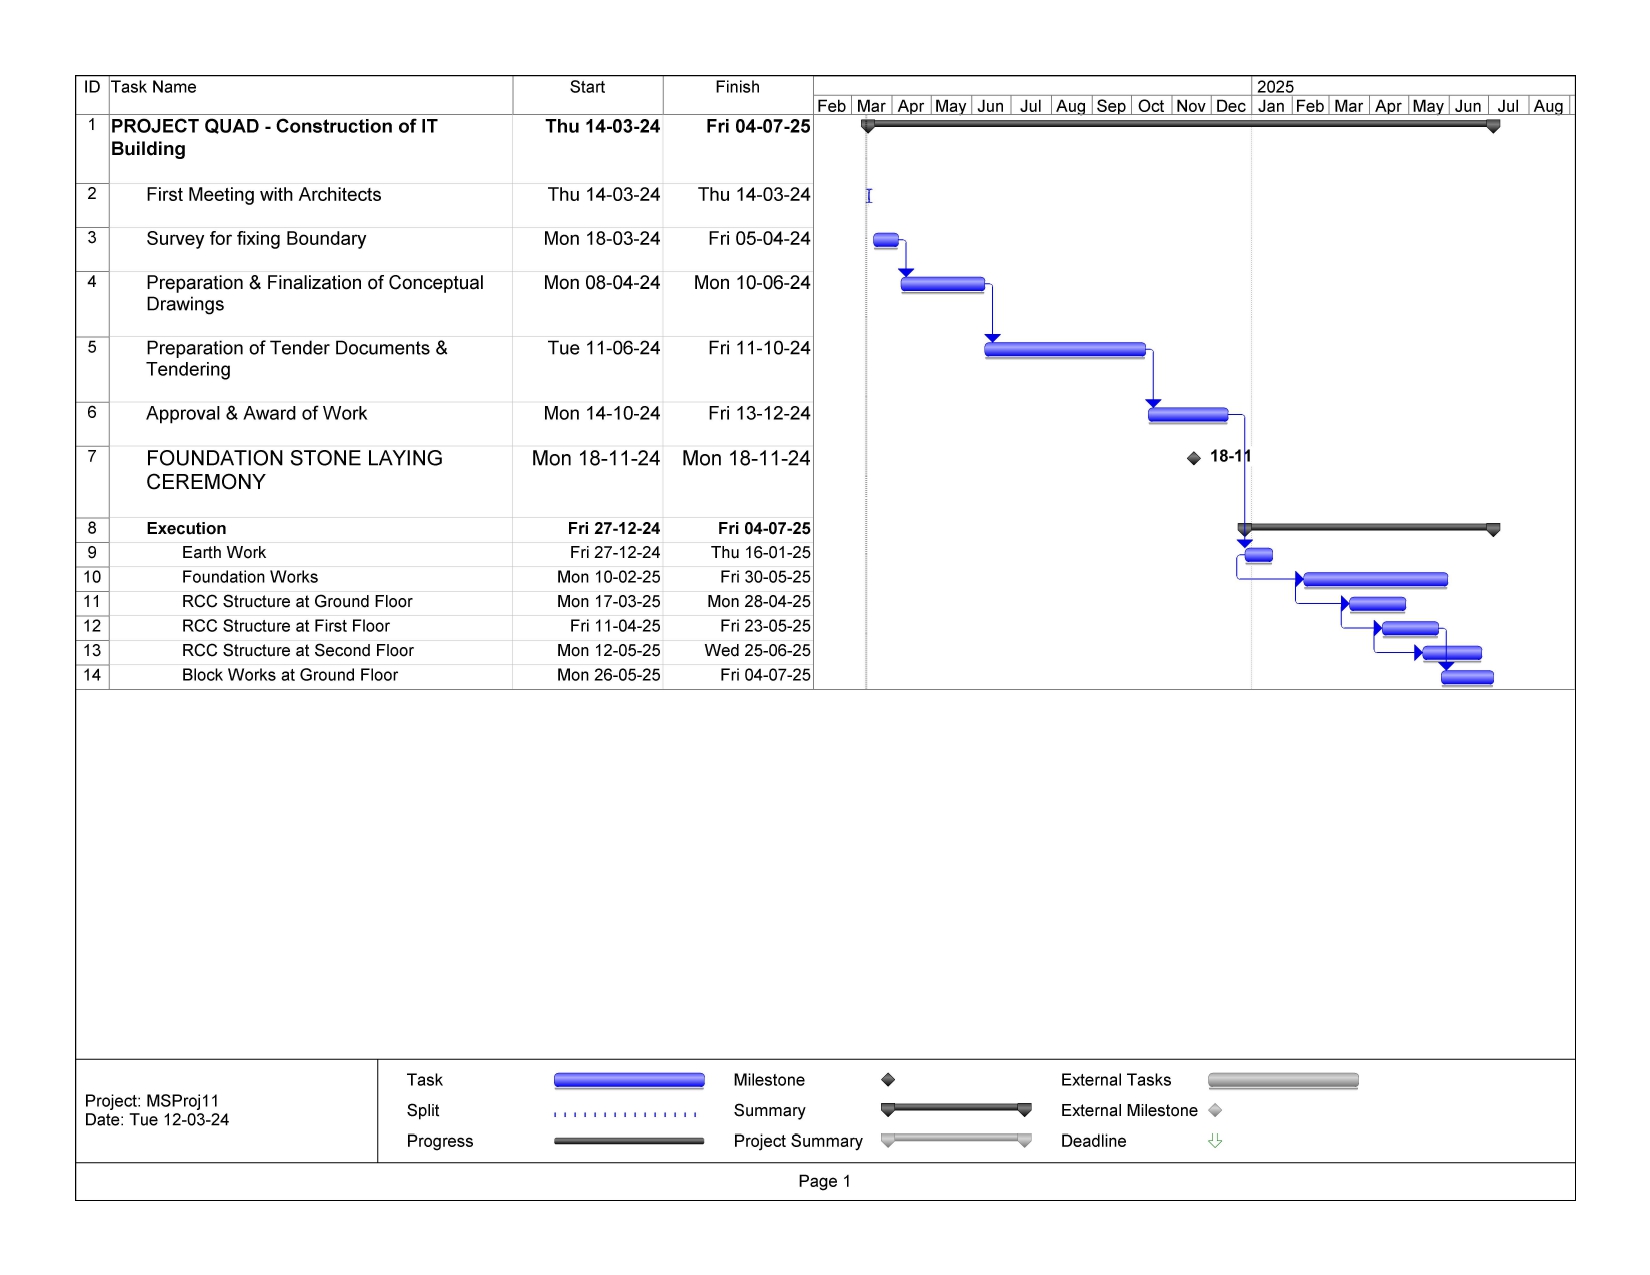Viewport: 1650px width, 1275px height.
Task: Click the dotted Split line sample in the legend
Action: coord(627,1113)
